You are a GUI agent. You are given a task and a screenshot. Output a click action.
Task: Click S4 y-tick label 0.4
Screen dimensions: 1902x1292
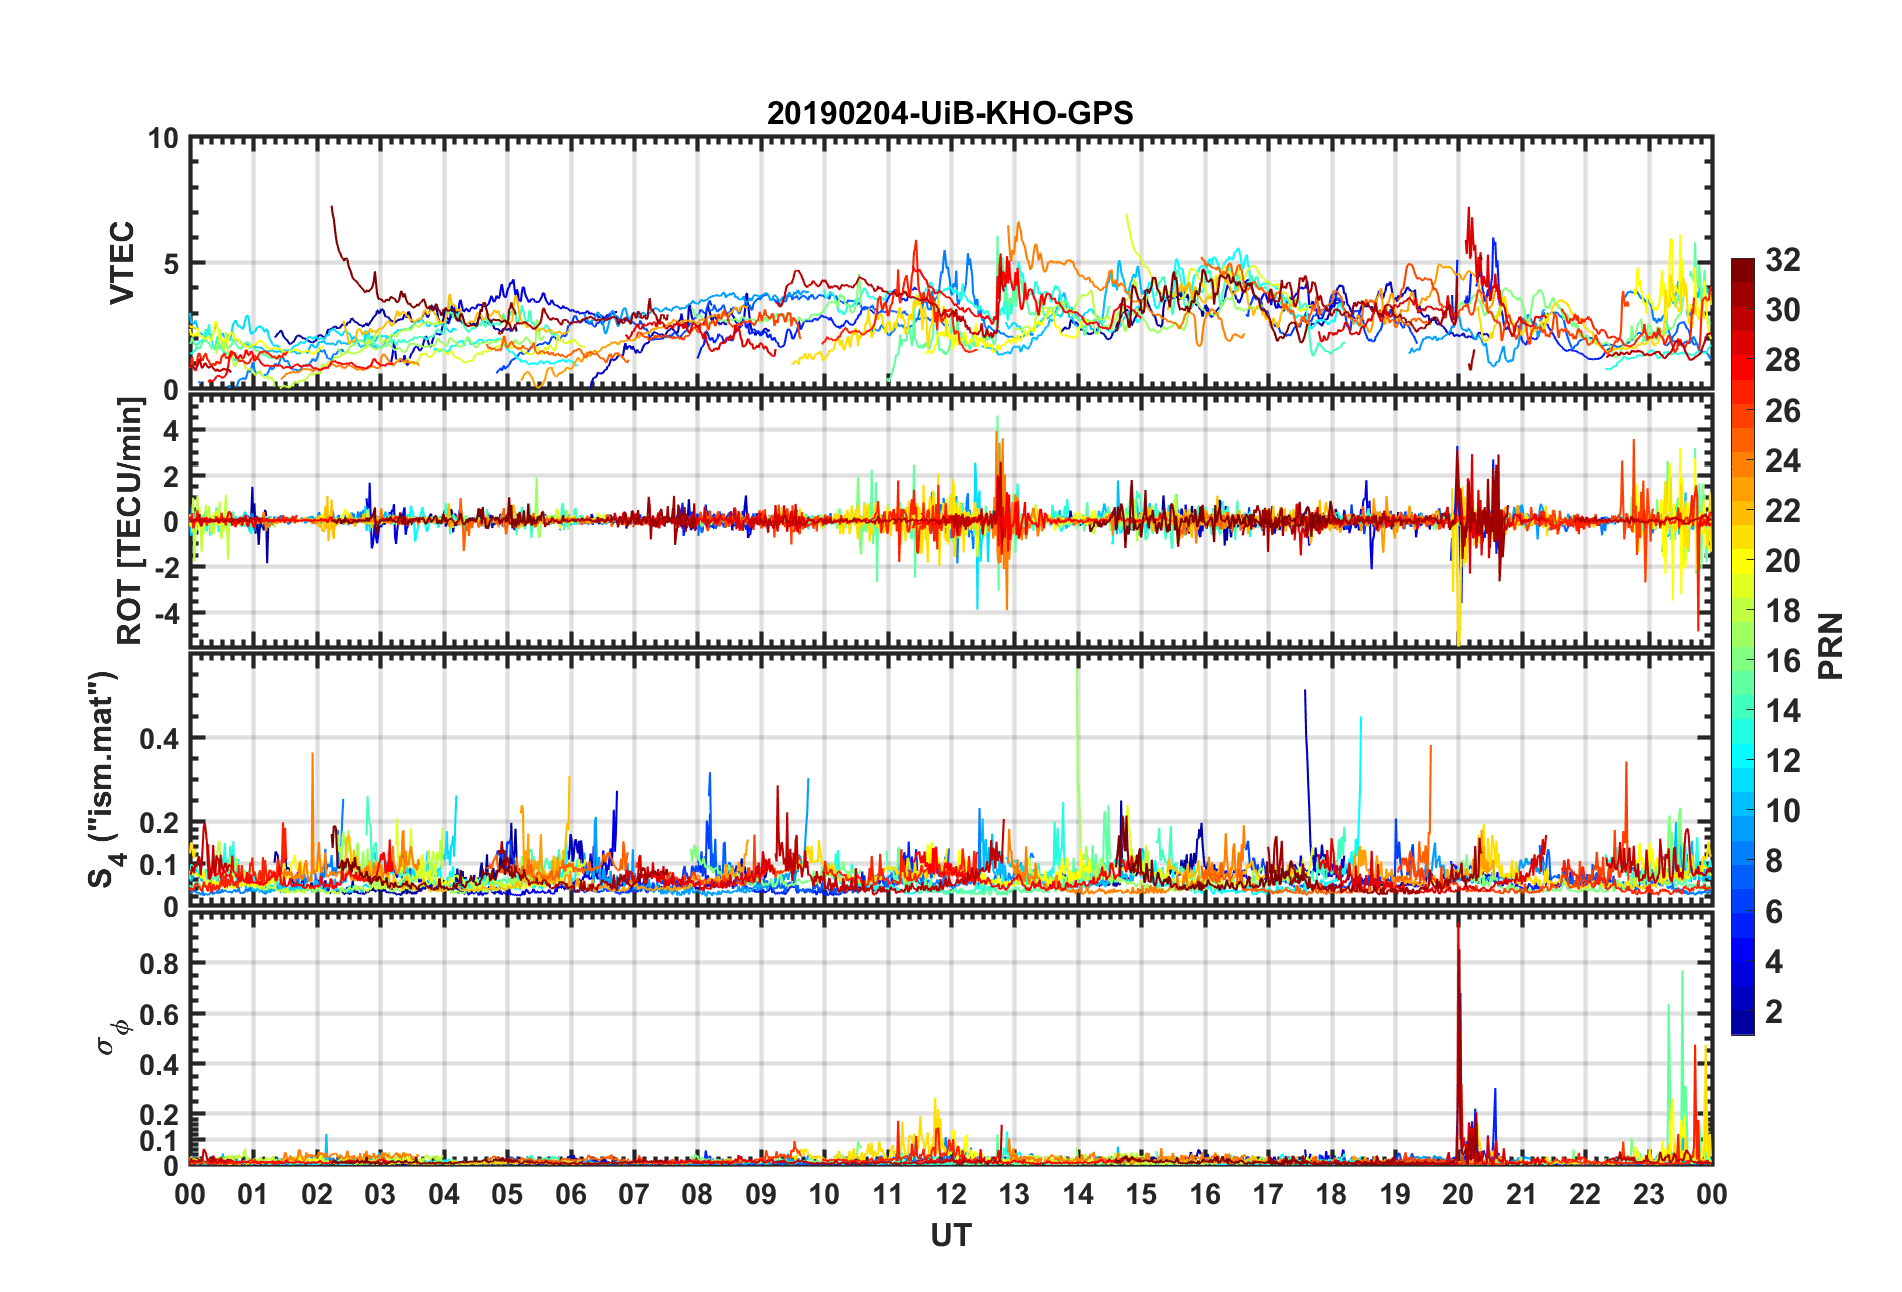click(159, 739)
